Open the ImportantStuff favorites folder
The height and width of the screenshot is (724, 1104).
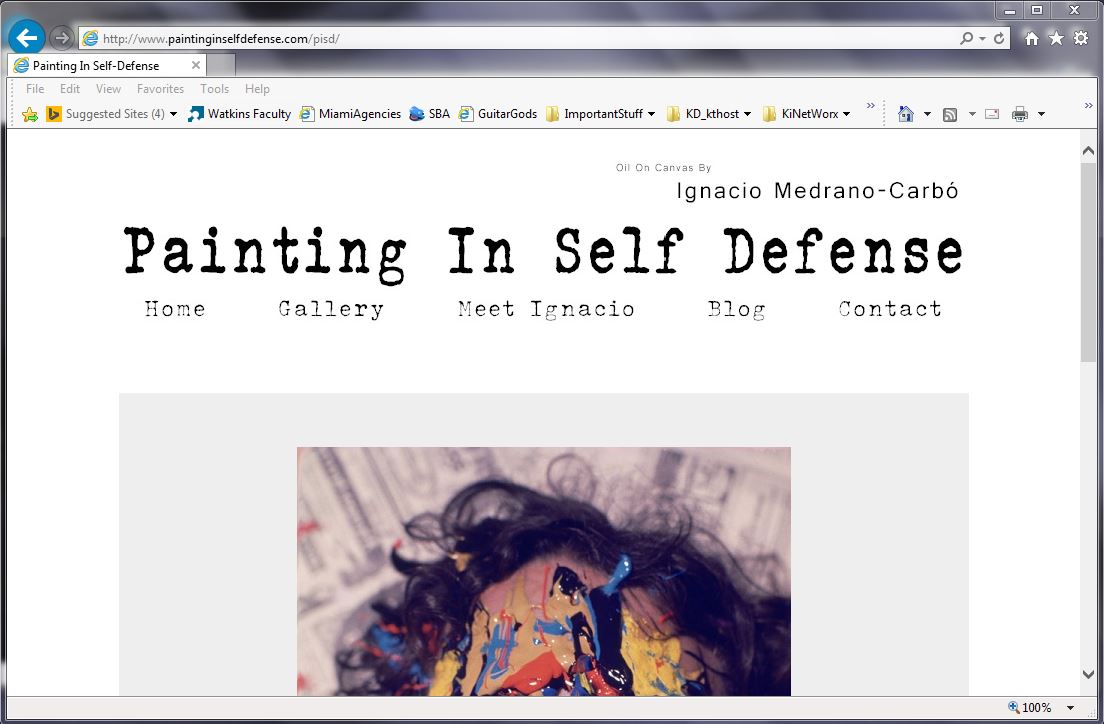(595, 114)
